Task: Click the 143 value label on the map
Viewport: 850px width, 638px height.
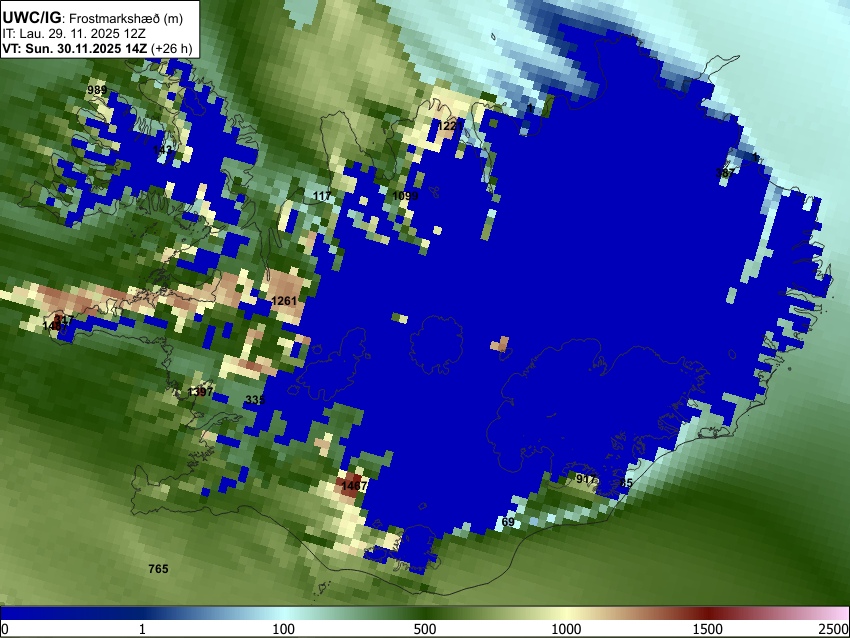Action: tap(163, 150)
